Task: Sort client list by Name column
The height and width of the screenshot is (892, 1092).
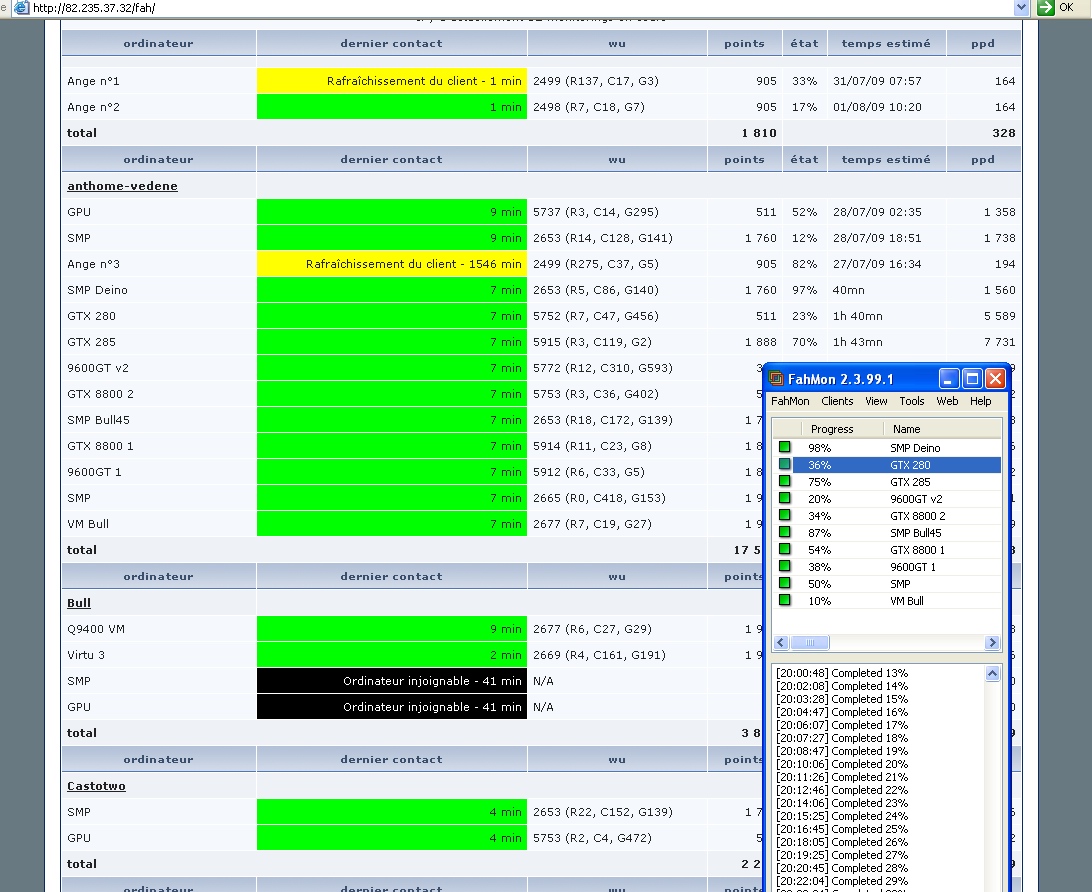Action: pos(906,429)
